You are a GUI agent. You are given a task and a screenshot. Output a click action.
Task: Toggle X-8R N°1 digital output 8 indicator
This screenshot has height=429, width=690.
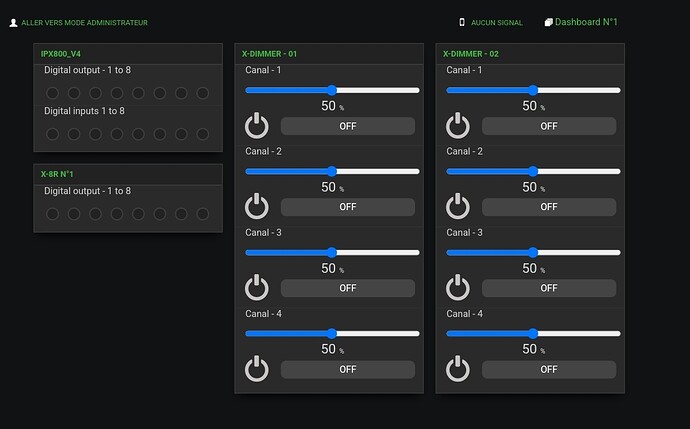(x=202, y=214)
